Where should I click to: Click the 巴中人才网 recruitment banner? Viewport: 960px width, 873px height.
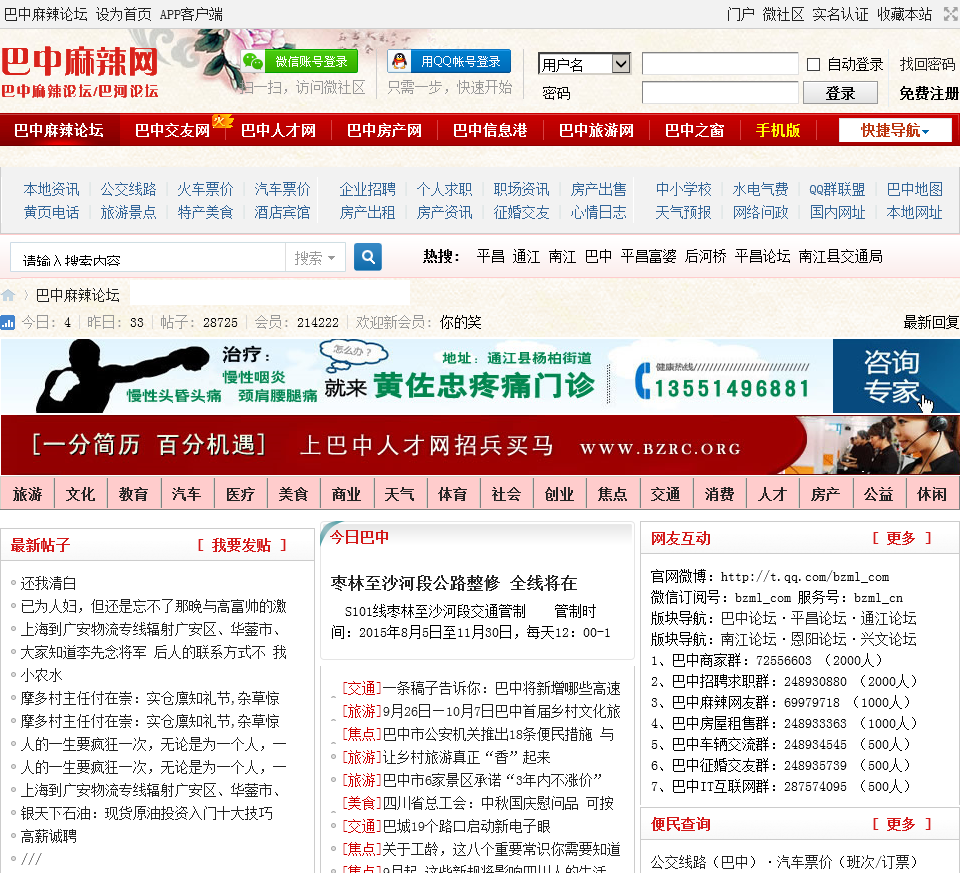pos(480,445)
